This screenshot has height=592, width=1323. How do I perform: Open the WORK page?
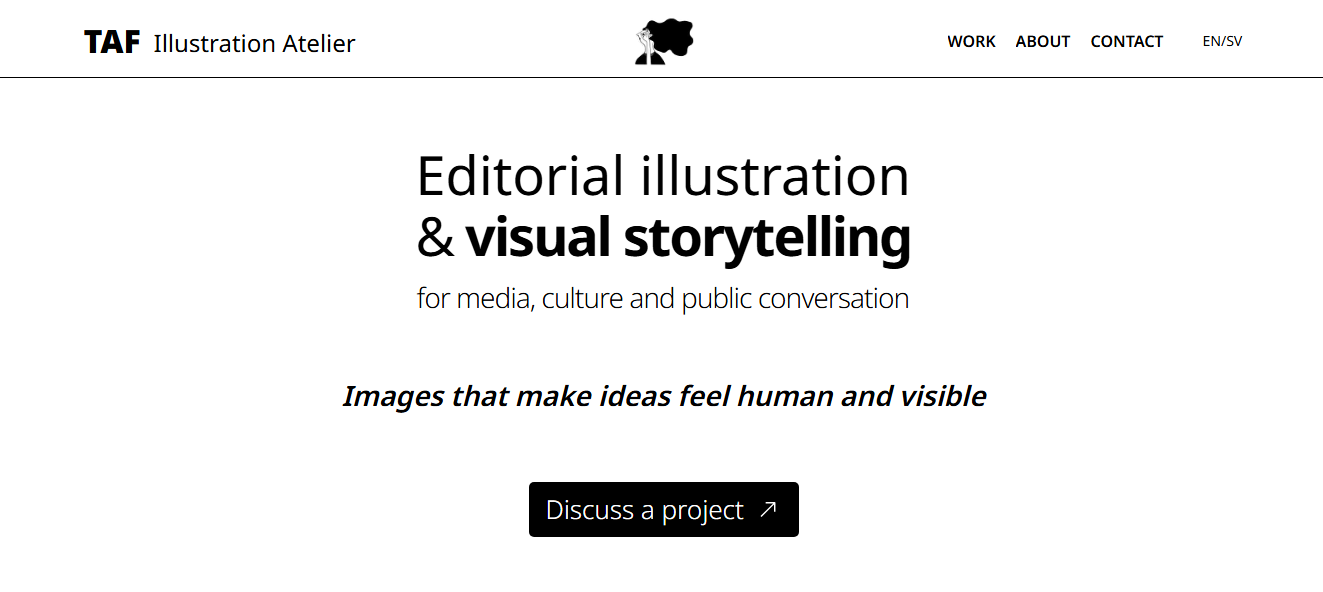[971, 42]
